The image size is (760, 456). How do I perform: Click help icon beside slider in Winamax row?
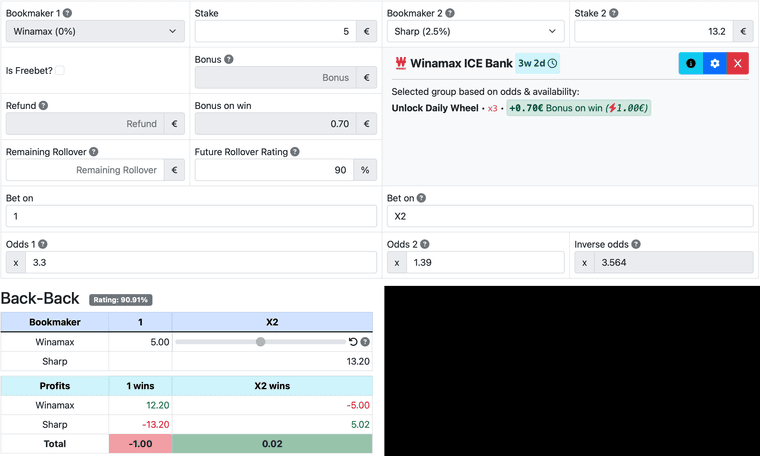click(x=365, y=342)
